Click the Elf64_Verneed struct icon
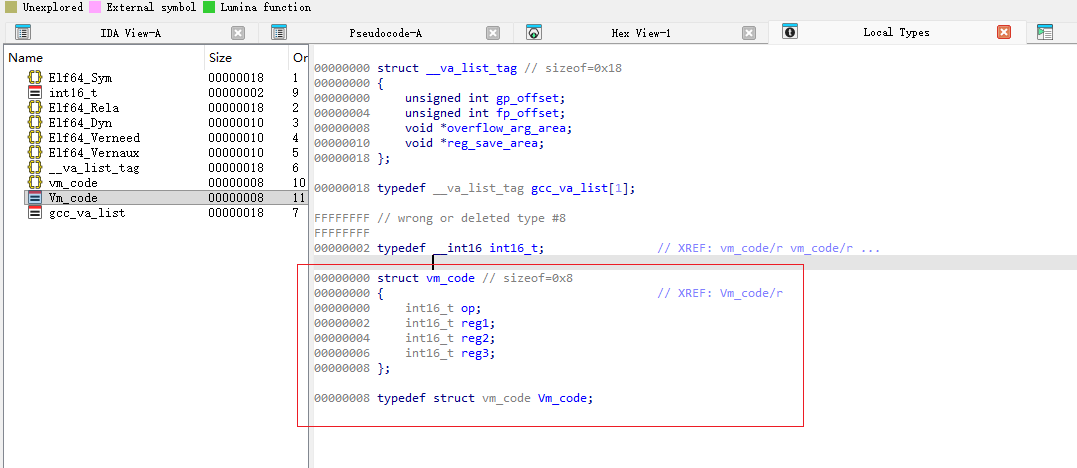1077x468 pixels. 34,138
